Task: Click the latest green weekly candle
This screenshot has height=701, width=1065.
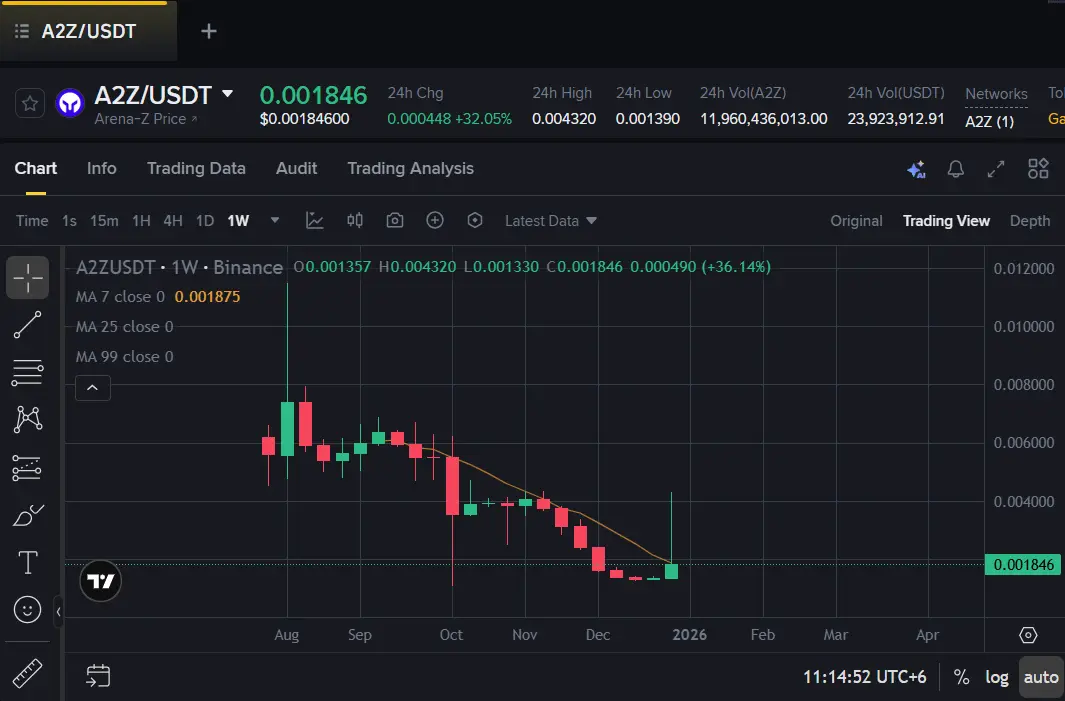Action: pyautogui.click(x=671, y=571)
